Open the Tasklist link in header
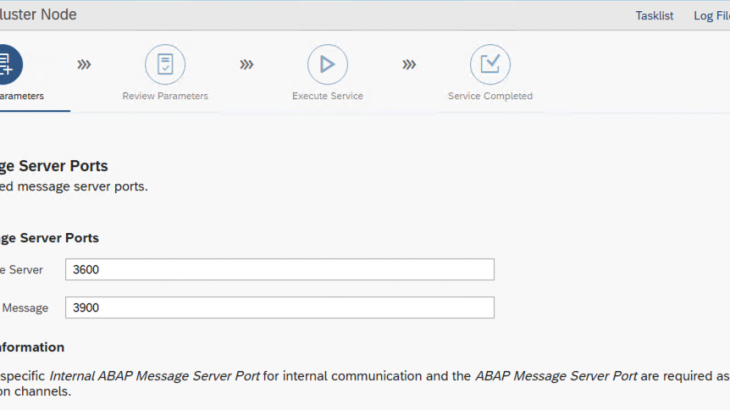Viewport: 730px width, 410px height. [654, 16]
